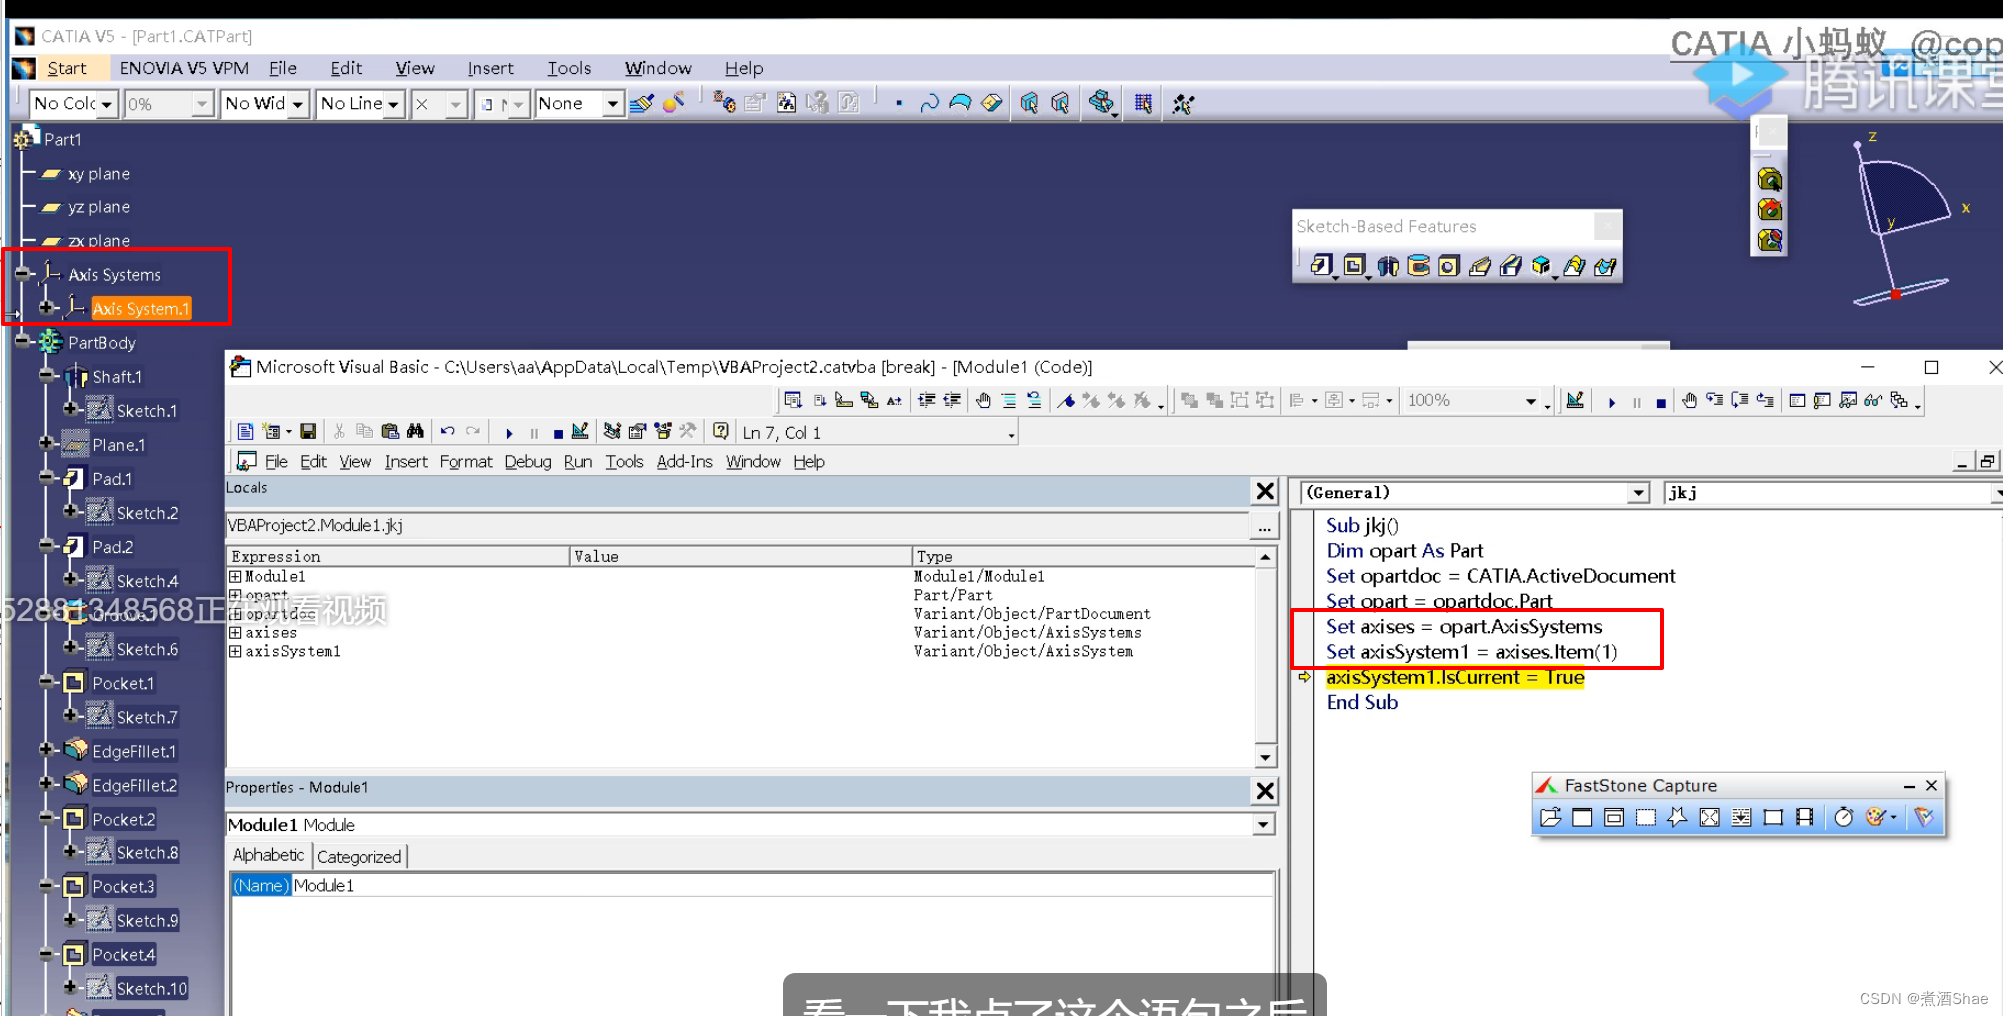2003x1016 pixels.
Task: Toggle breakpoint with the hand icon in Edit toolbar
Action: pyautogui.click(x=983, y=400)
